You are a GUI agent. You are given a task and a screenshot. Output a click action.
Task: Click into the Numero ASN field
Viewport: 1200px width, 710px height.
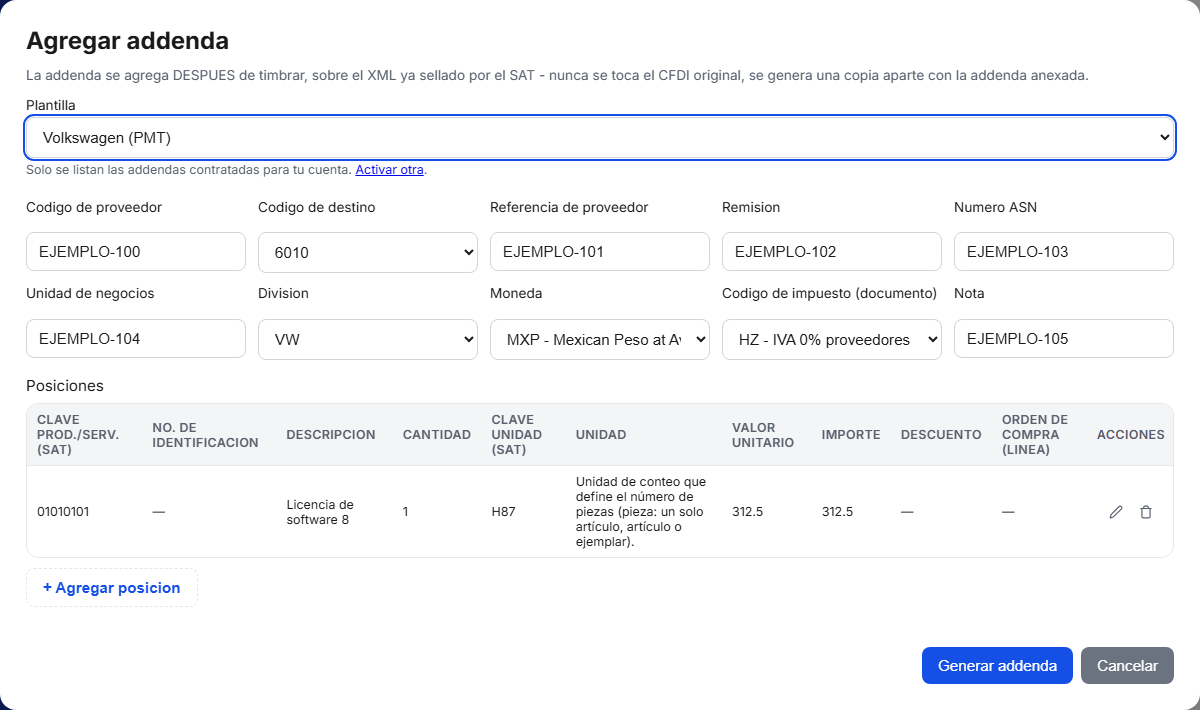(x=1064, y=252)
